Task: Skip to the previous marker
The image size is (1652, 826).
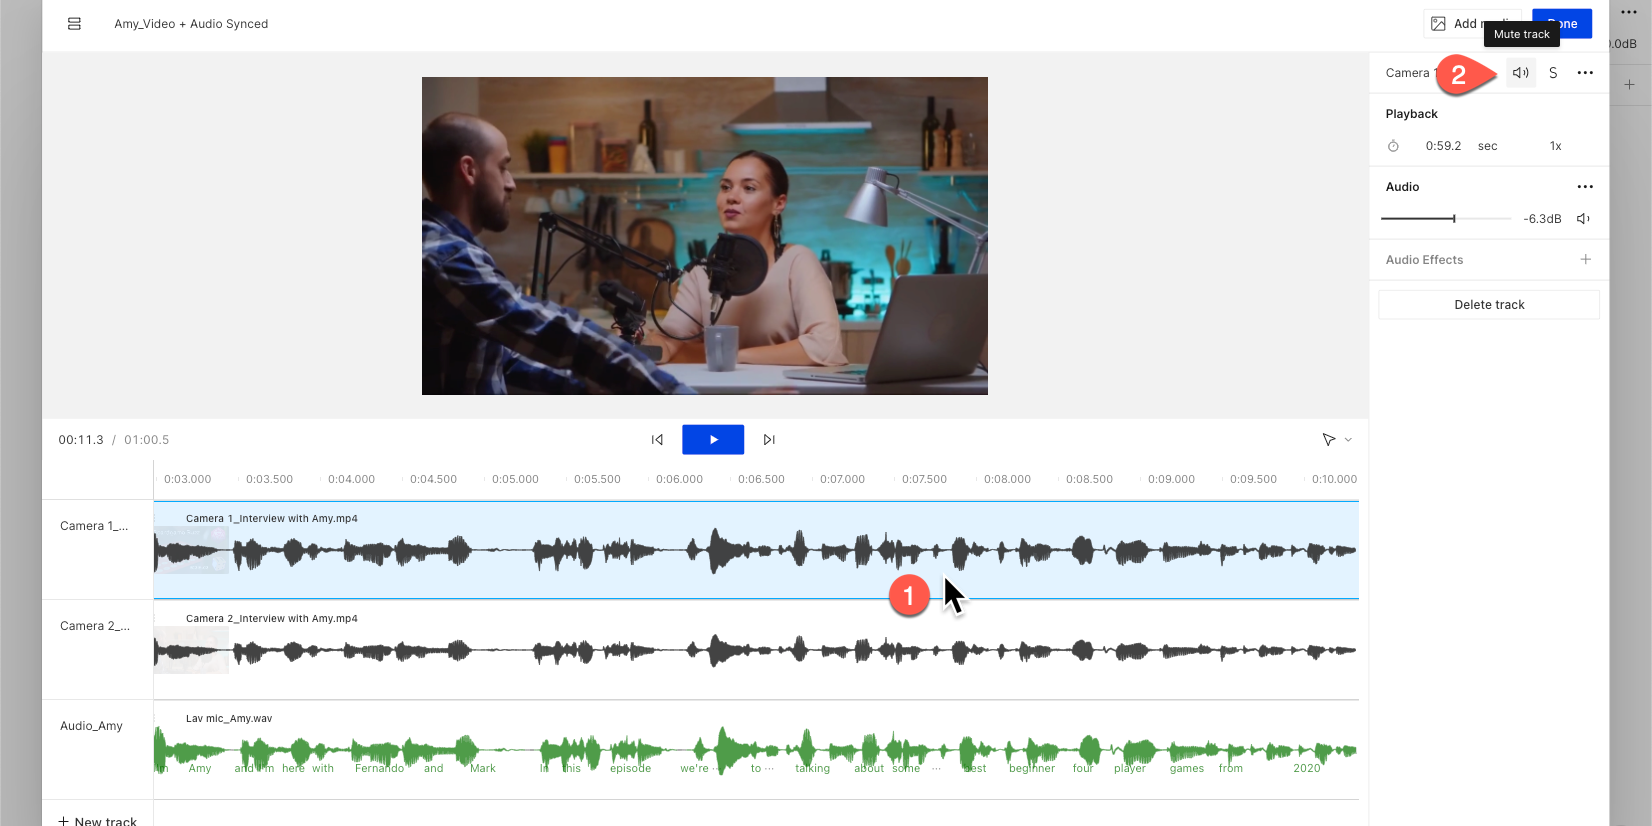Action: coord(657,440)
